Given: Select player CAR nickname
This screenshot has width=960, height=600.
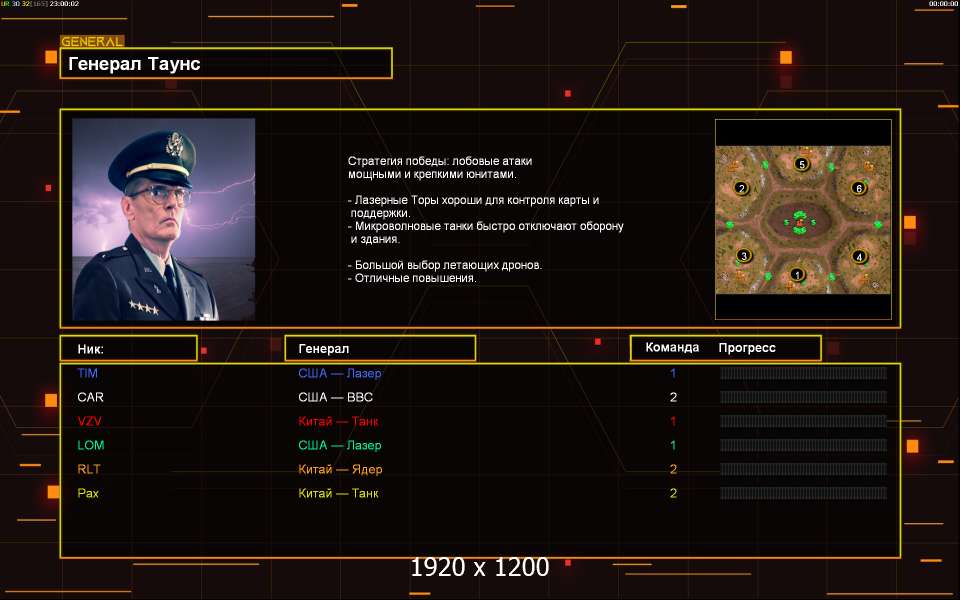Looking at the screenshot, I should click(x=91, y=397).
